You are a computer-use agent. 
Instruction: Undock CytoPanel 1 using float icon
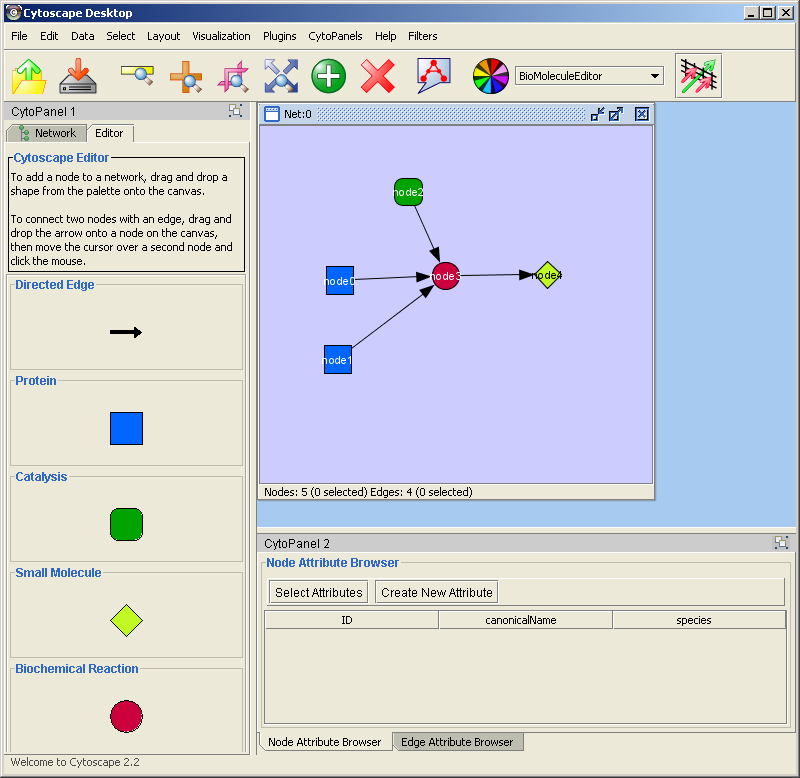coord(235,111)
